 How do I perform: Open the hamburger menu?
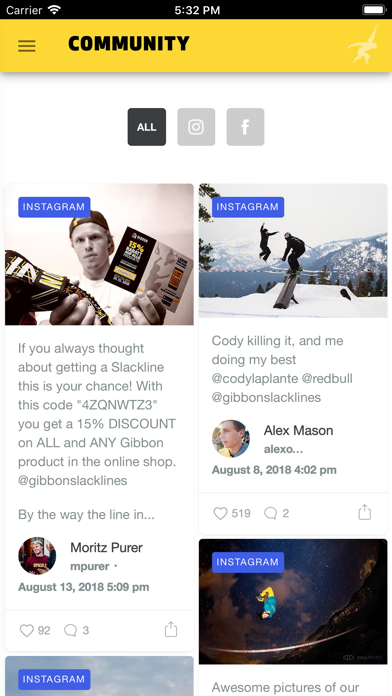[x=27, y=46]
